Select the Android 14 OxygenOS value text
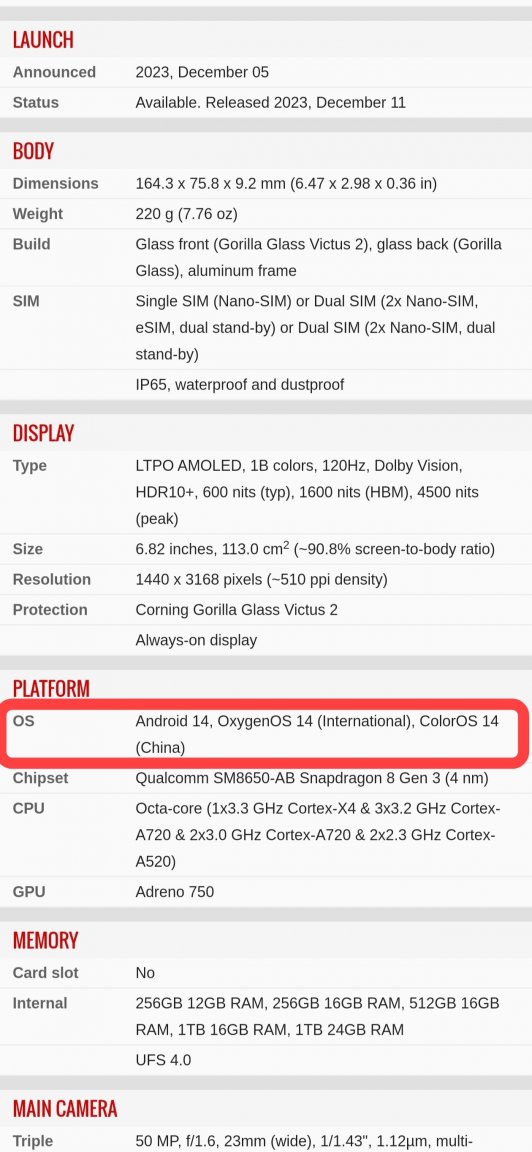532x1152 pixels. (317, 735)
